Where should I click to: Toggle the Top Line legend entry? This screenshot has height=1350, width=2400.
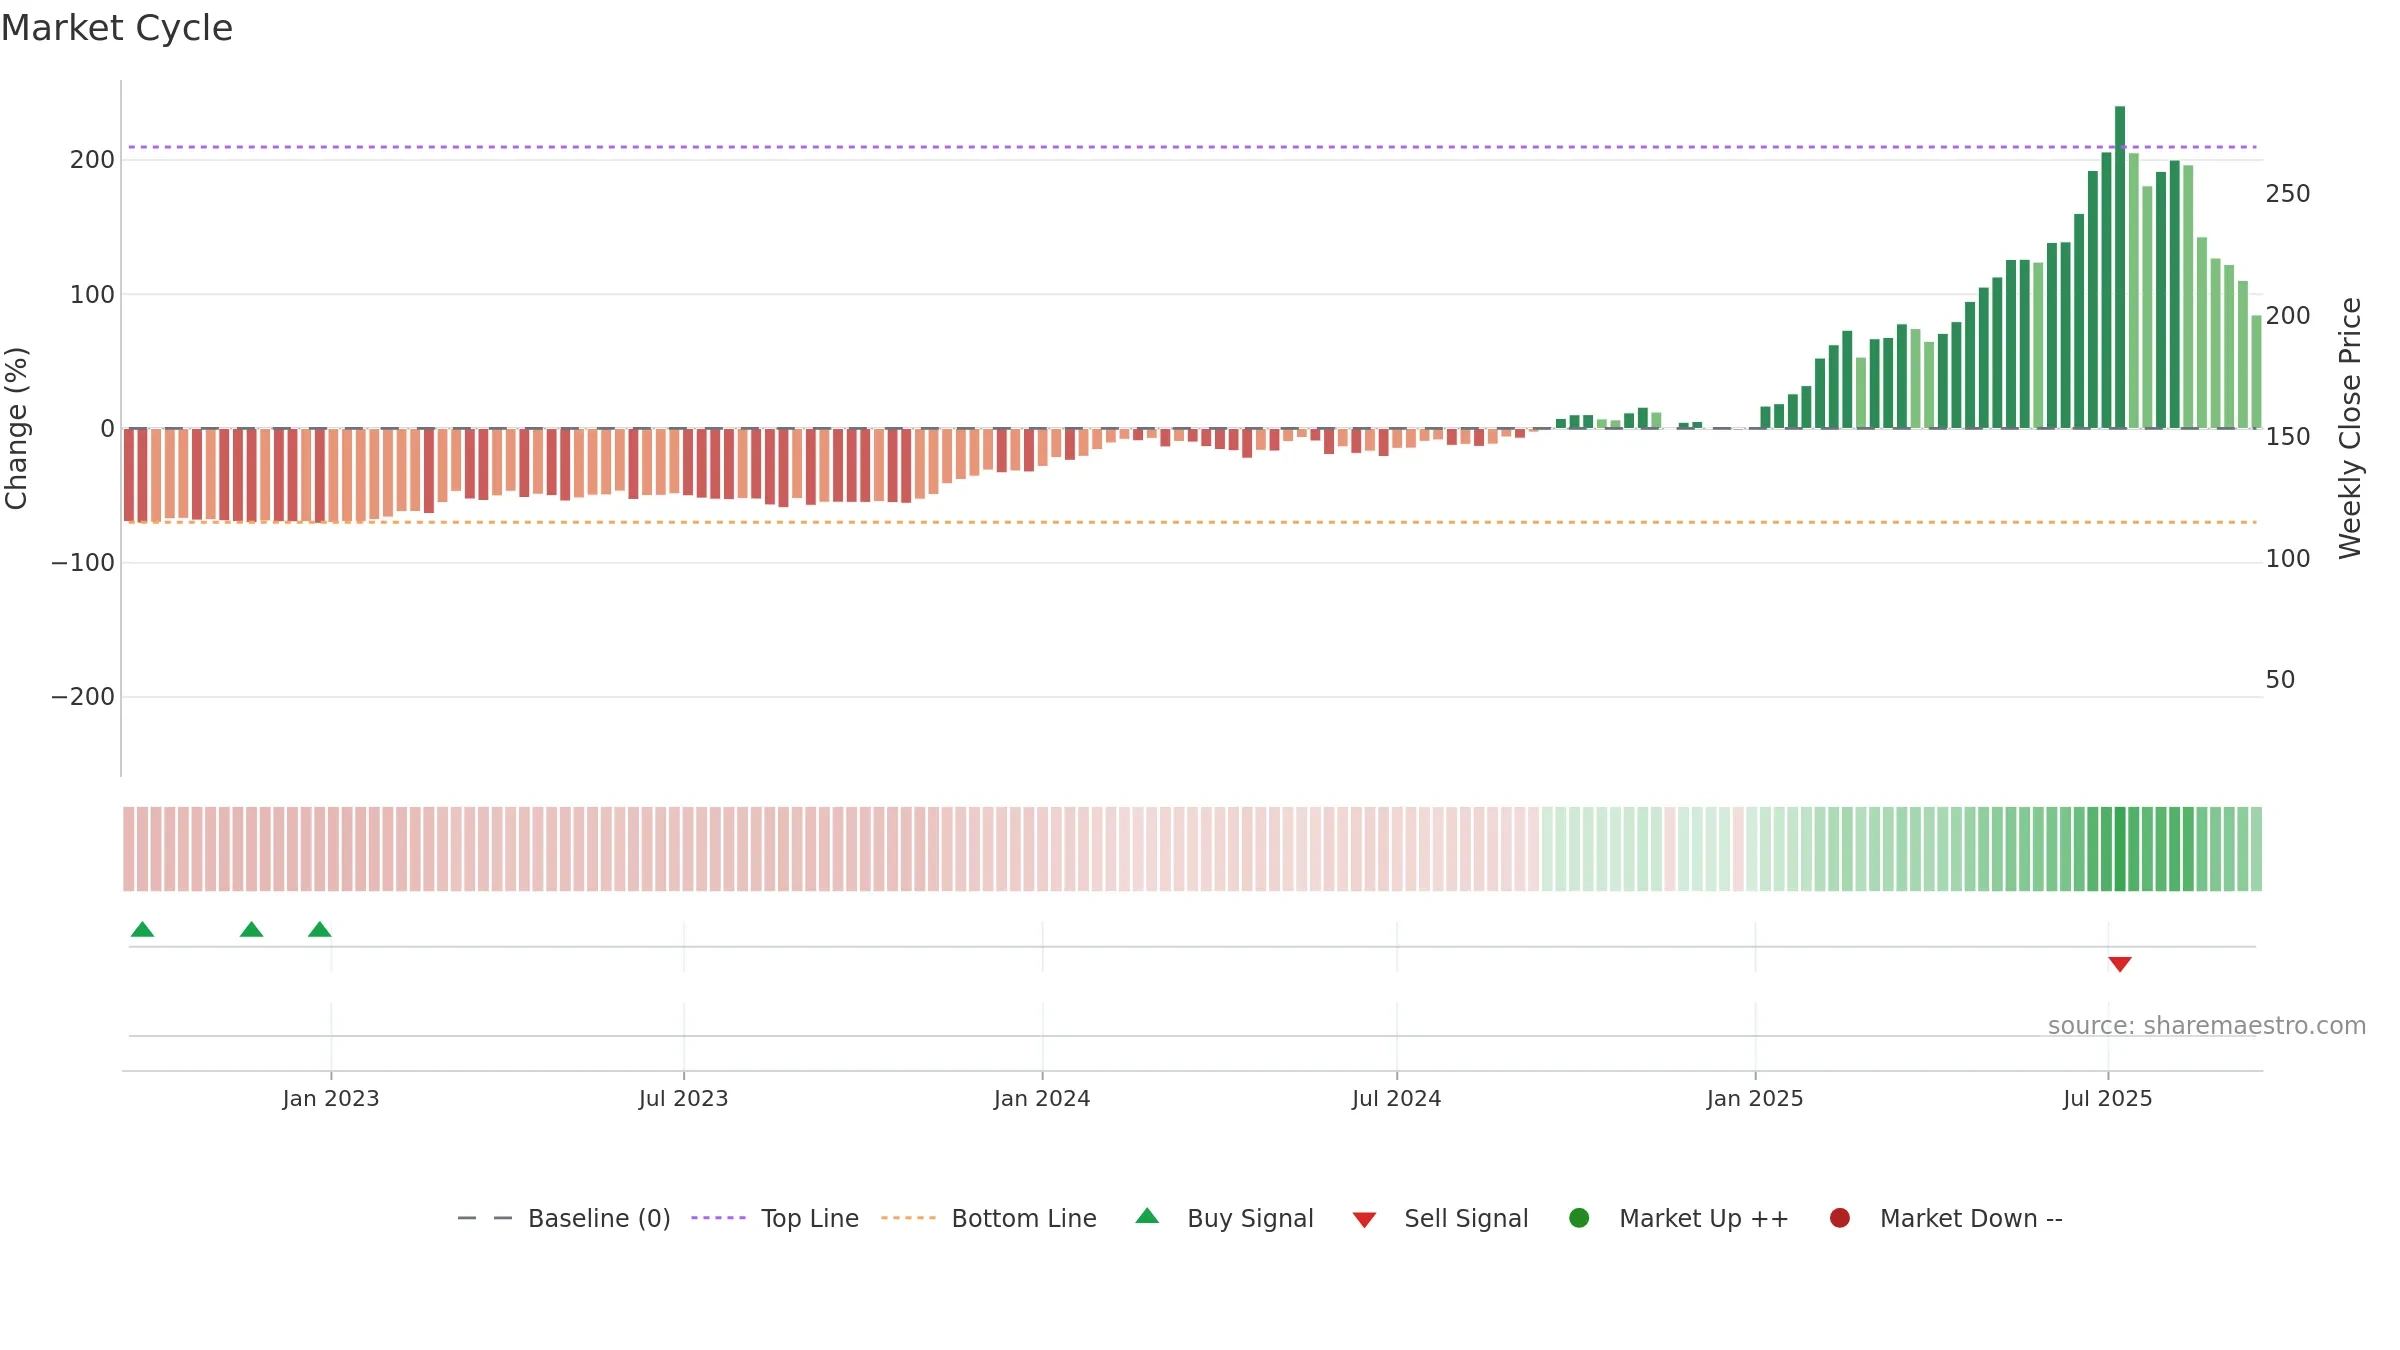click(775, 1218)
